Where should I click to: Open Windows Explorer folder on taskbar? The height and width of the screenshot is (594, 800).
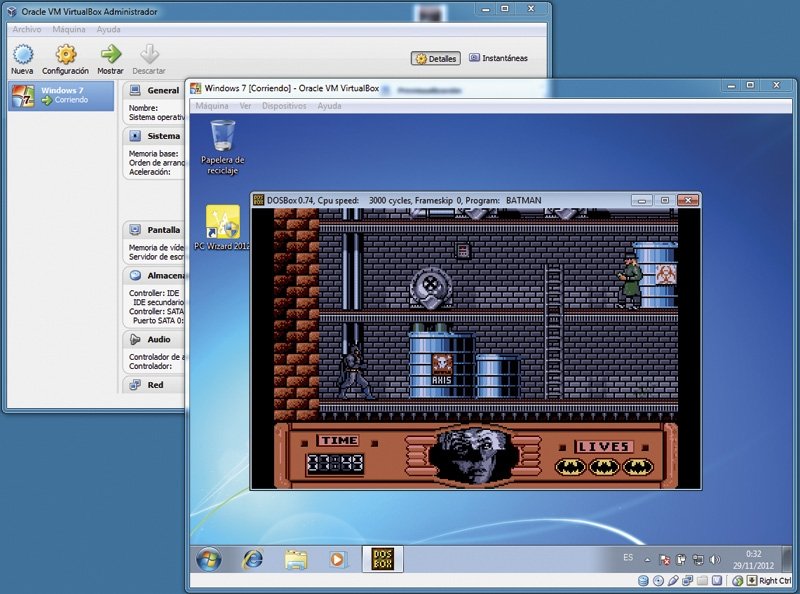[x=295, y=559]
